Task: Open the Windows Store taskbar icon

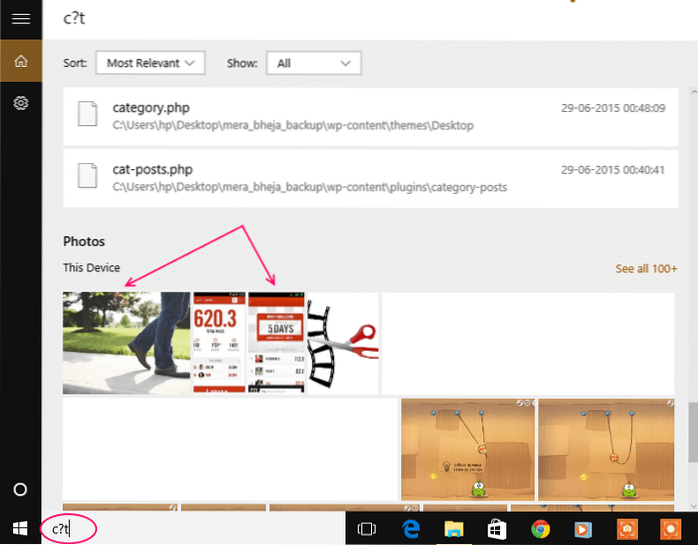Action: pyautogui.click(x=496, y=528)
